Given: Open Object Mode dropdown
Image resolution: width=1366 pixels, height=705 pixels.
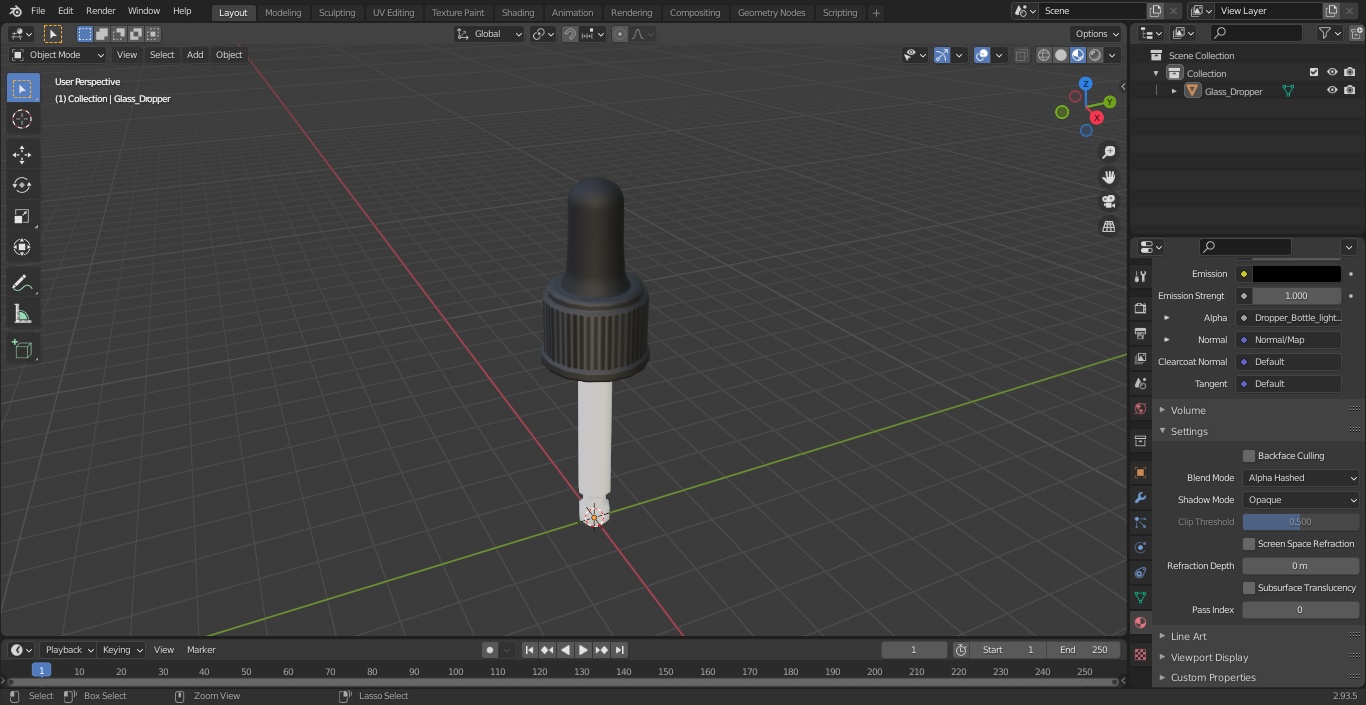Looking at the screenshot, I should 58,55.
